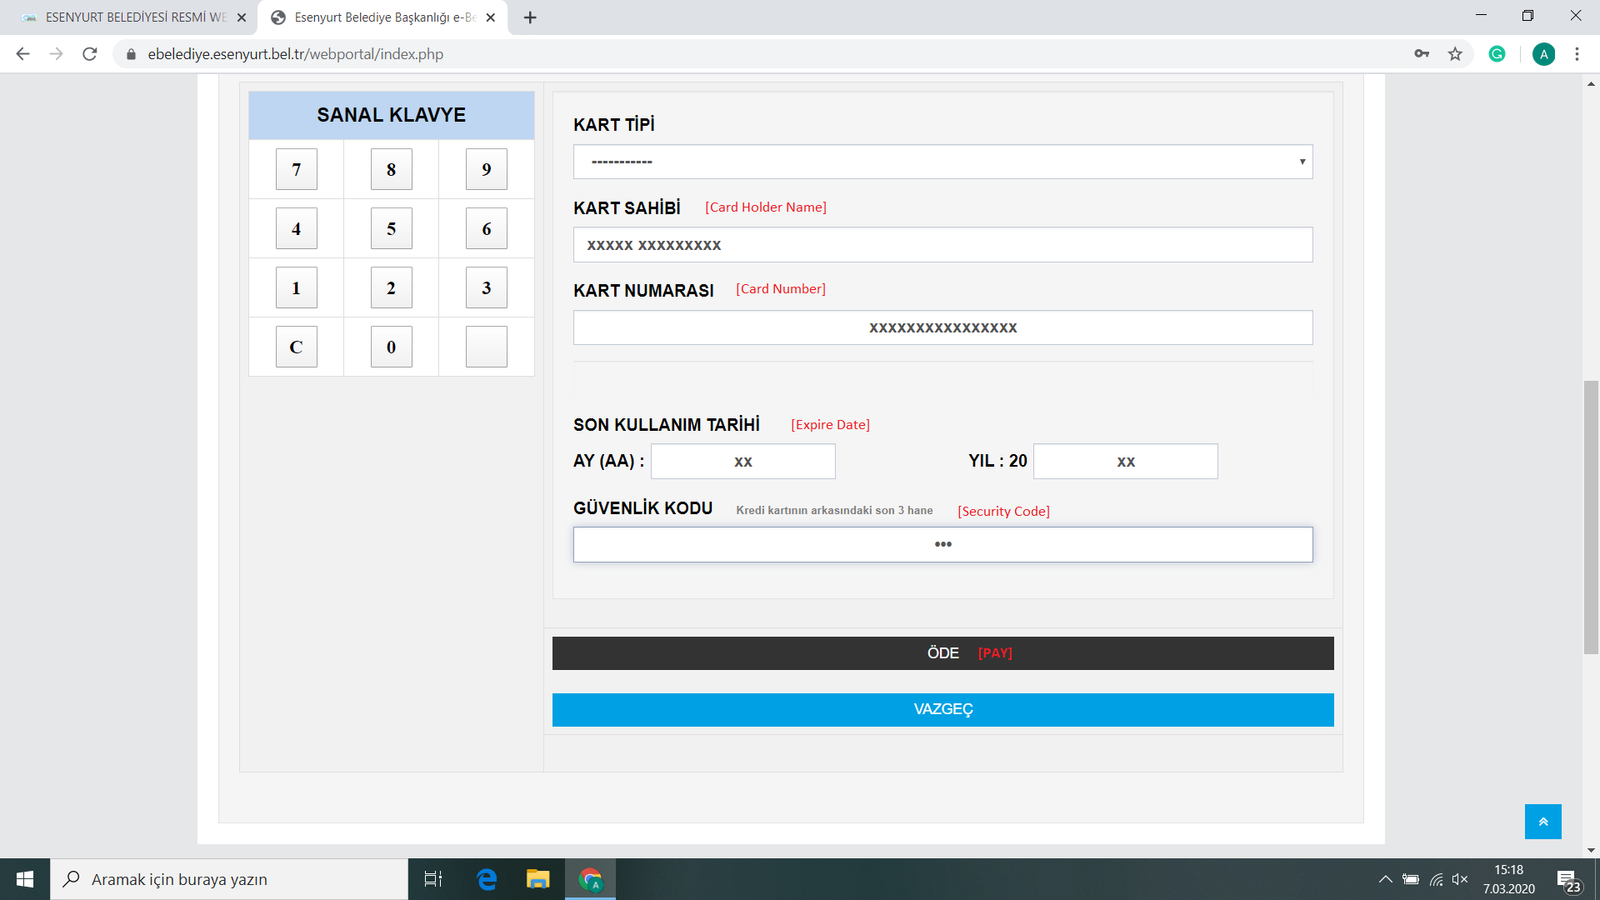Open a new browser tab
Screen dimensions: 1600x900
pos(530,17)
